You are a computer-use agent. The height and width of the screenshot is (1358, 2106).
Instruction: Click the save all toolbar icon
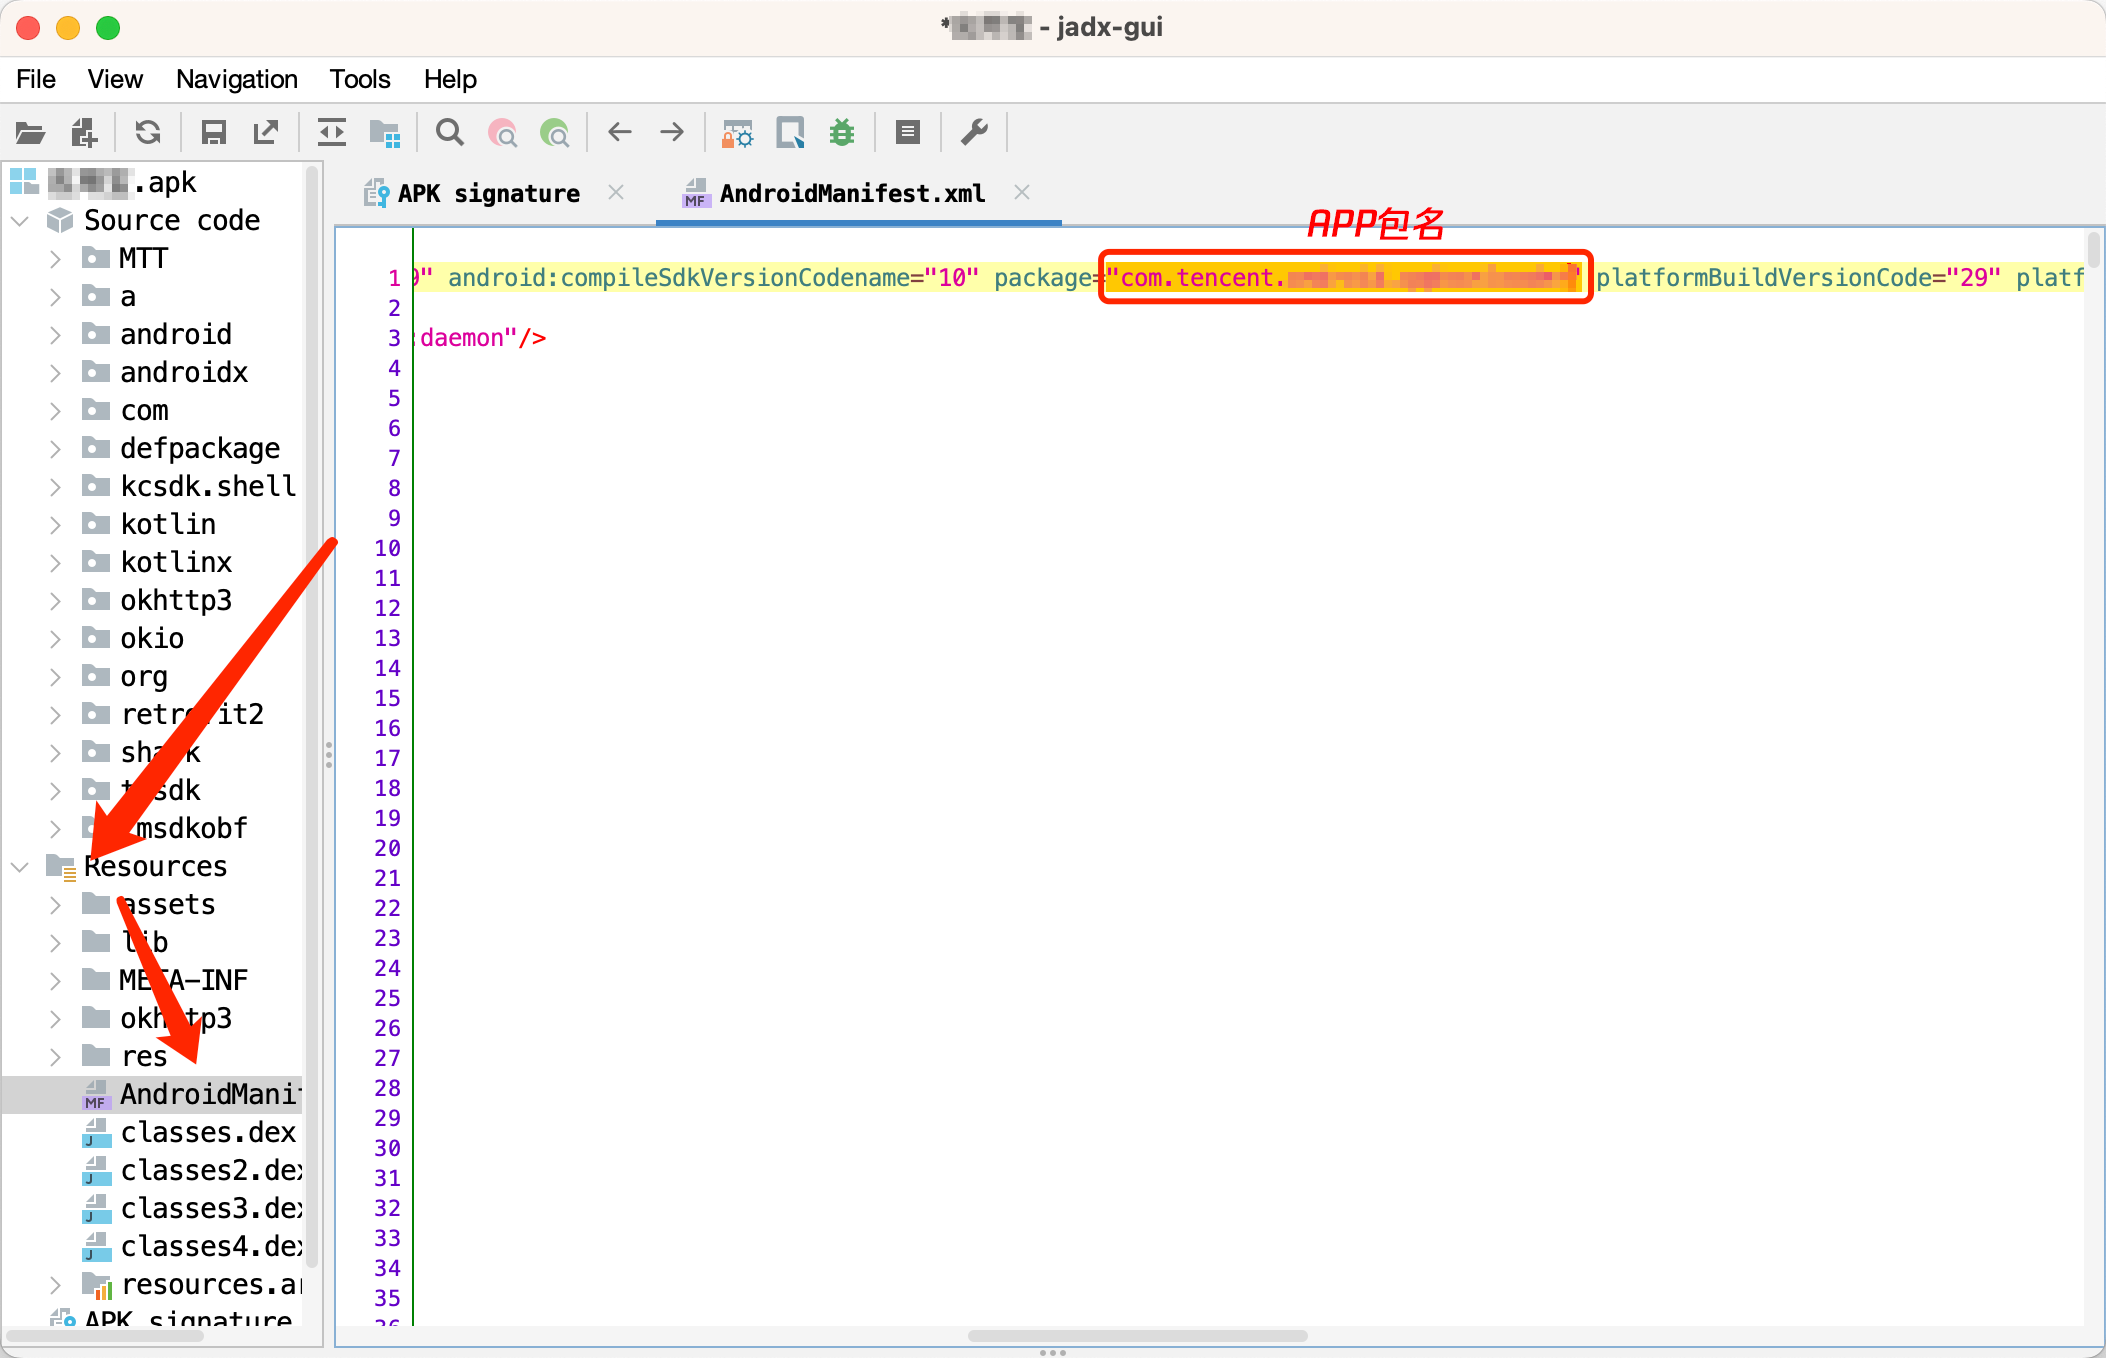tap(214, 132)
